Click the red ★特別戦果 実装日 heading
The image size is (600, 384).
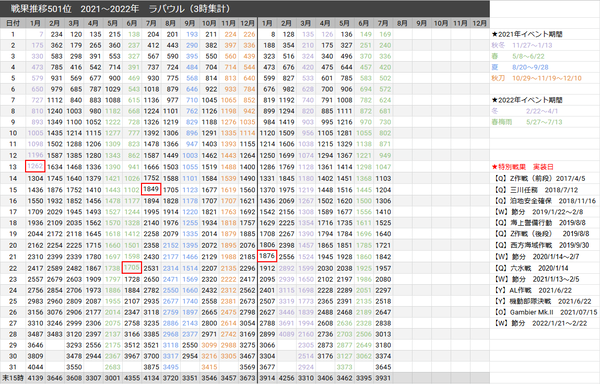point(523,167)
